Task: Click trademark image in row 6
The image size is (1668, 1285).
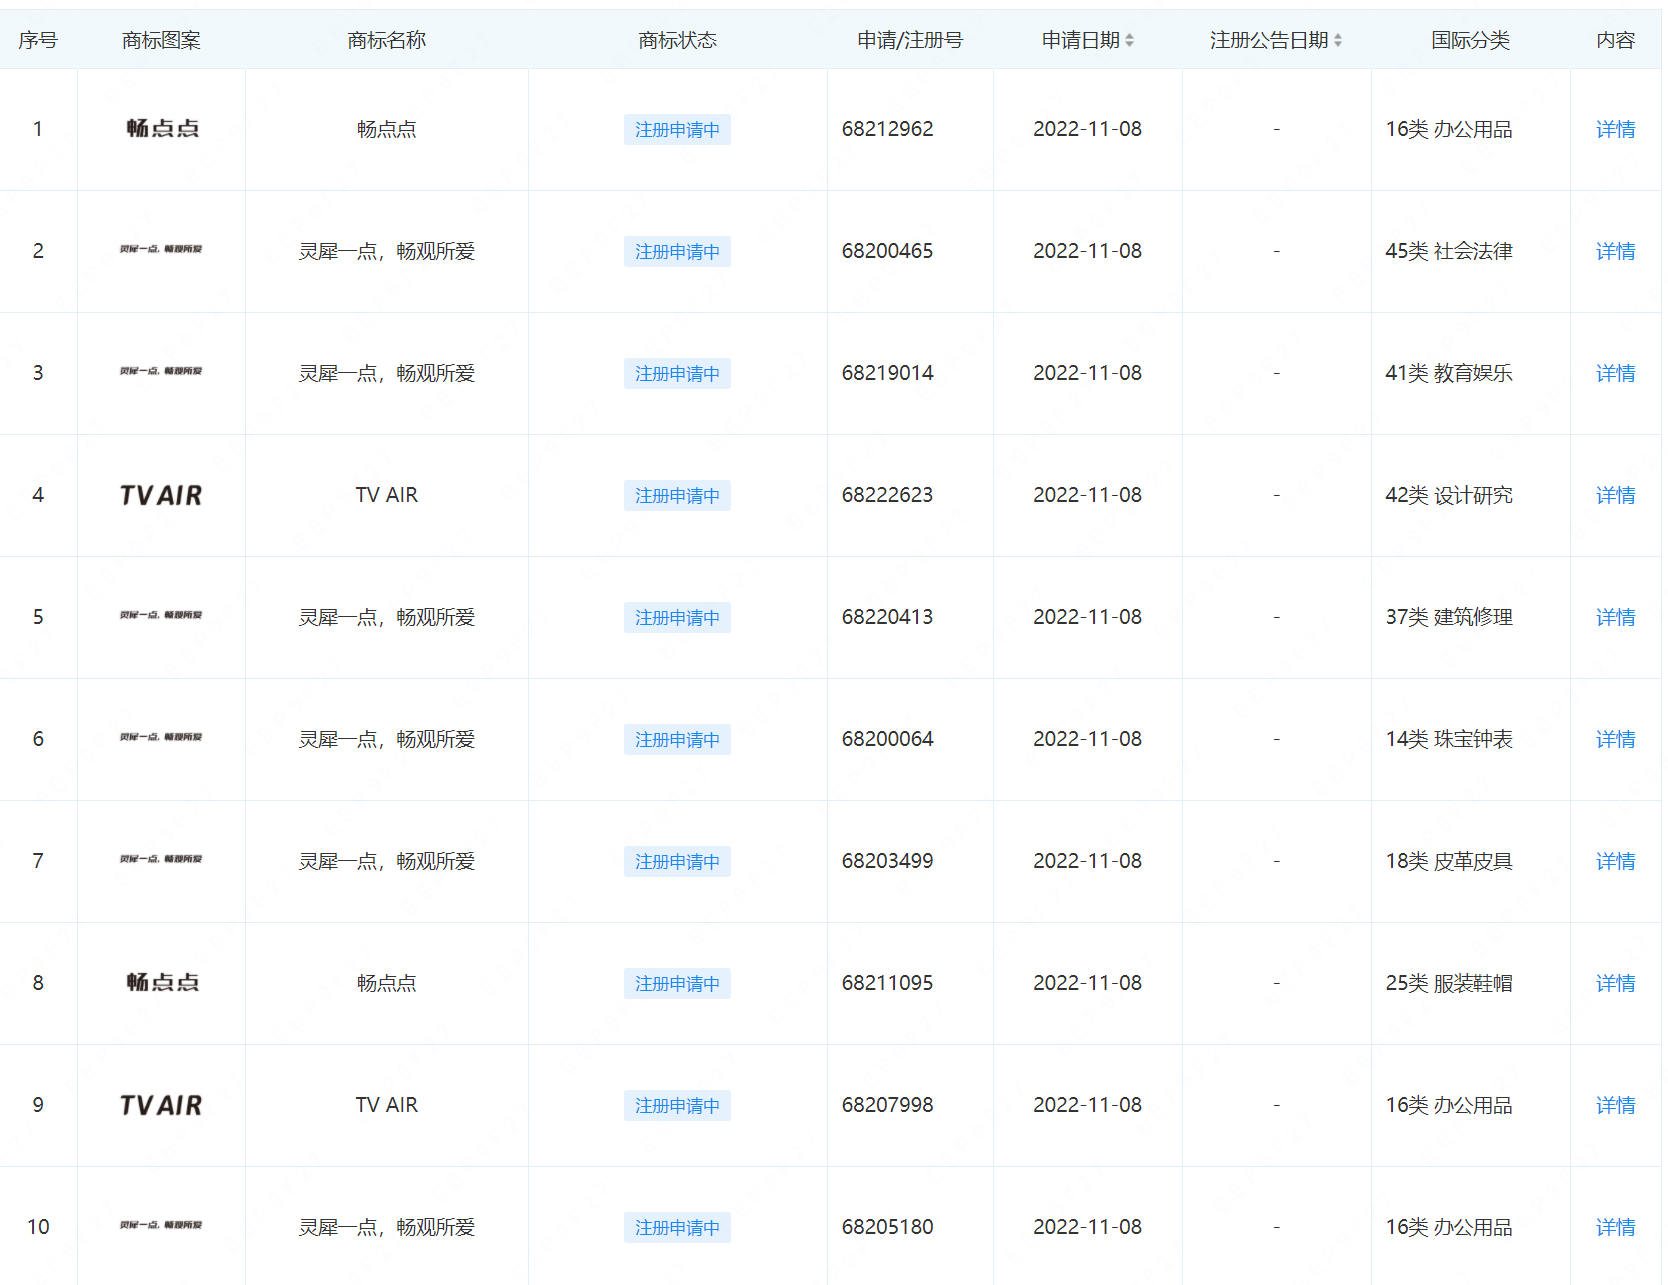Action: [161, 737]
